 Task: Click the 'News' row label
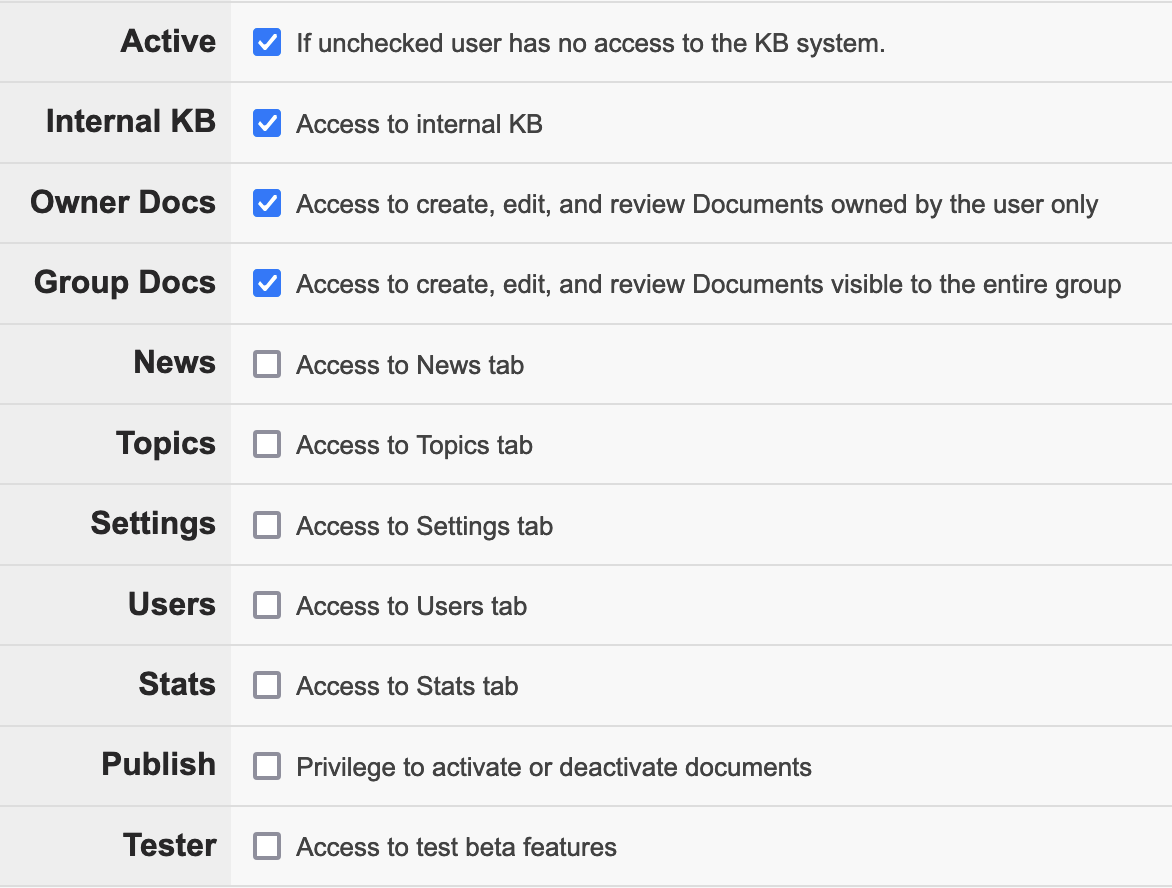tap(175, 363)
